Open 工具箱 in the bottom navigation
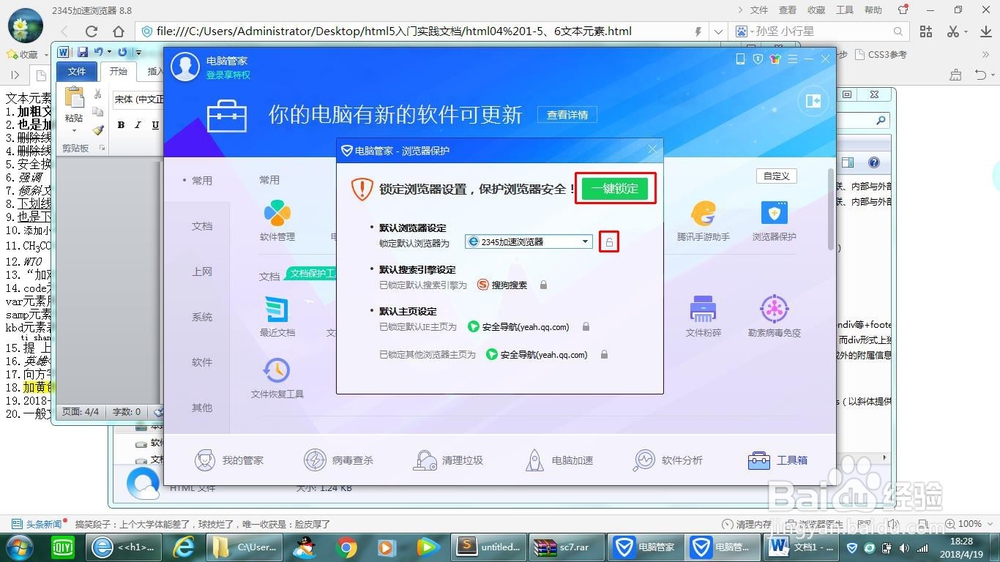 click(777, 460)
